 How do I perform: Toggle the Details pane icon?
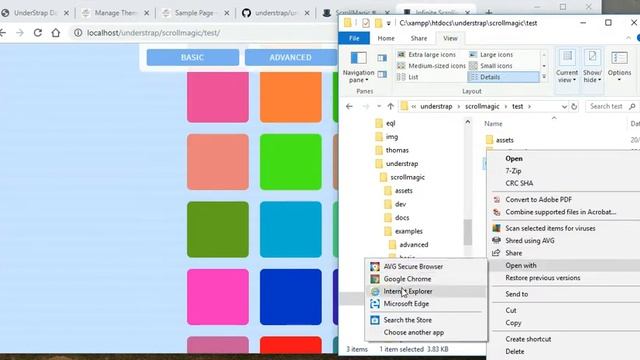382,74
